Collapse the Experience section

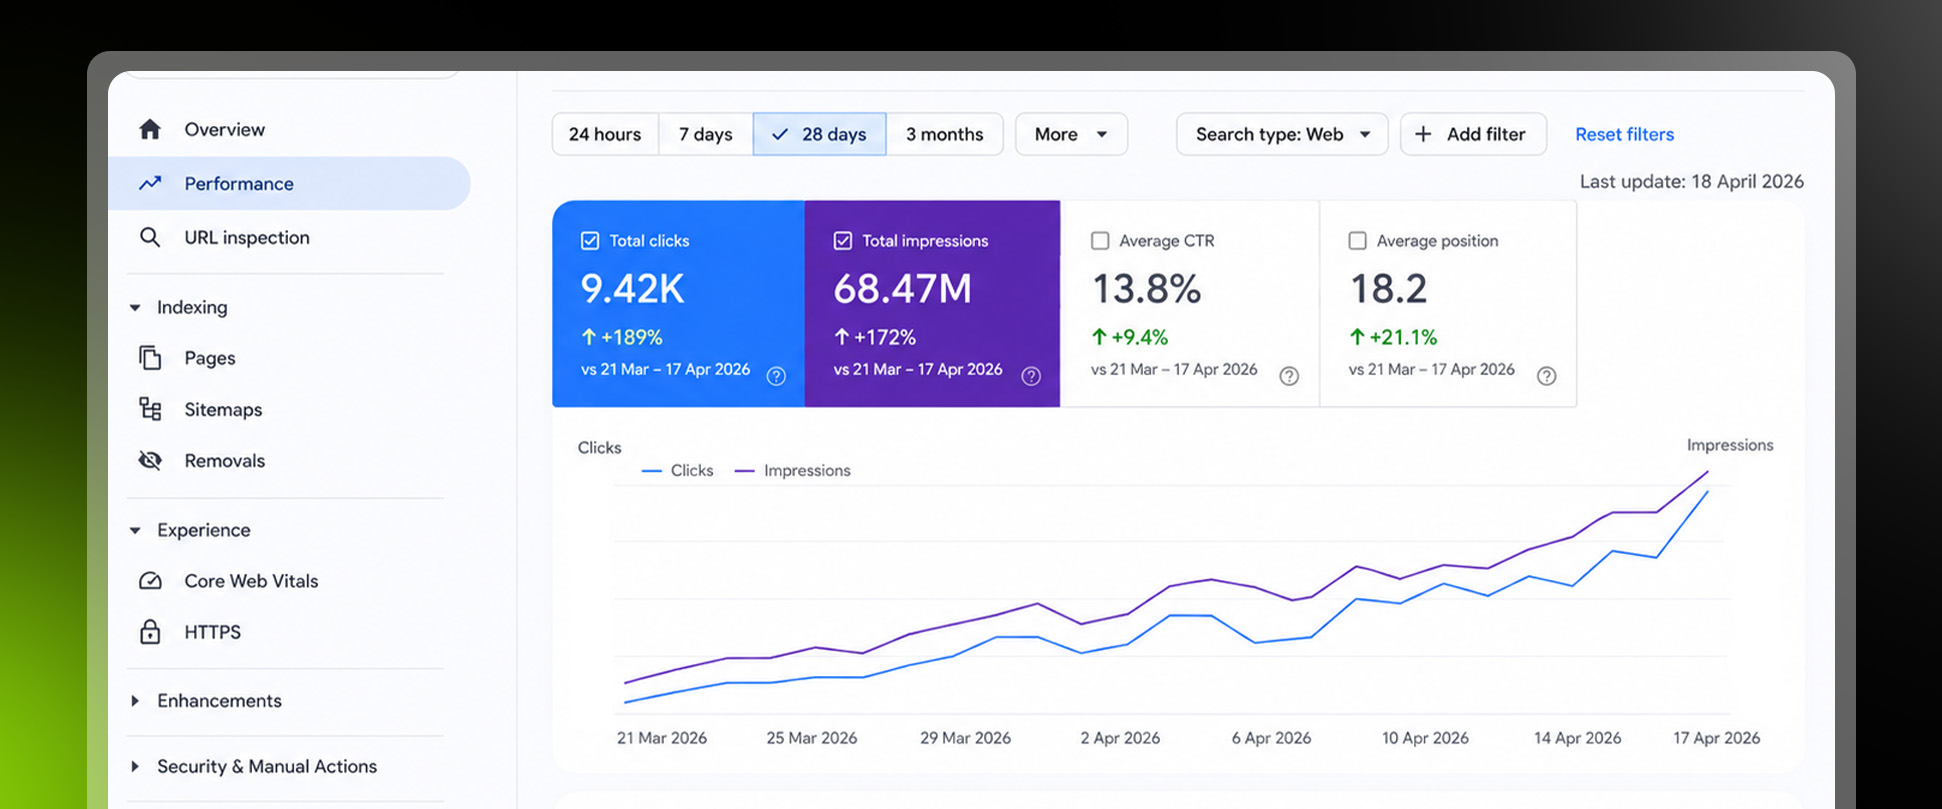(135, 531)
